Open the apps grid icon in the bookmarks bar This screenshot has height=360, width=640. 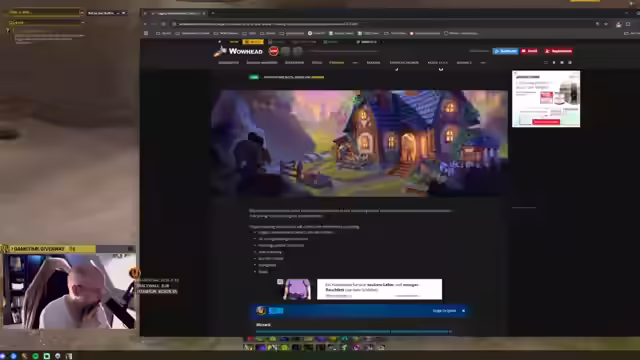[146, 33]
